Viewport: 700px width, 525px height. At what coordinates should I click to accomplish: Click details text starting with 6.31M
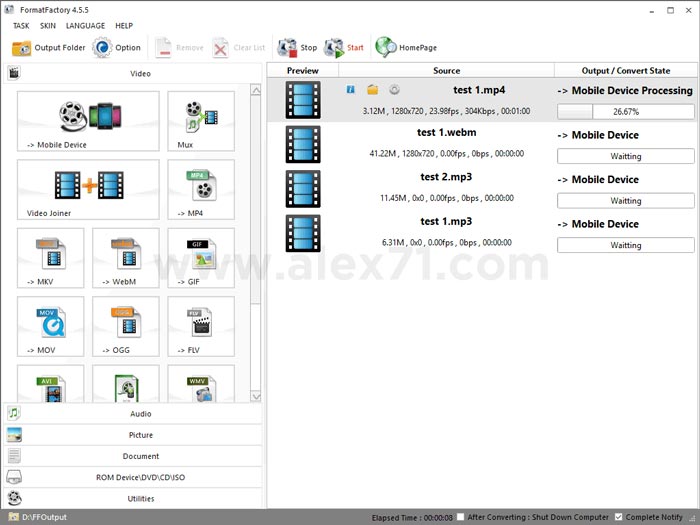click(x=446, y=242)
